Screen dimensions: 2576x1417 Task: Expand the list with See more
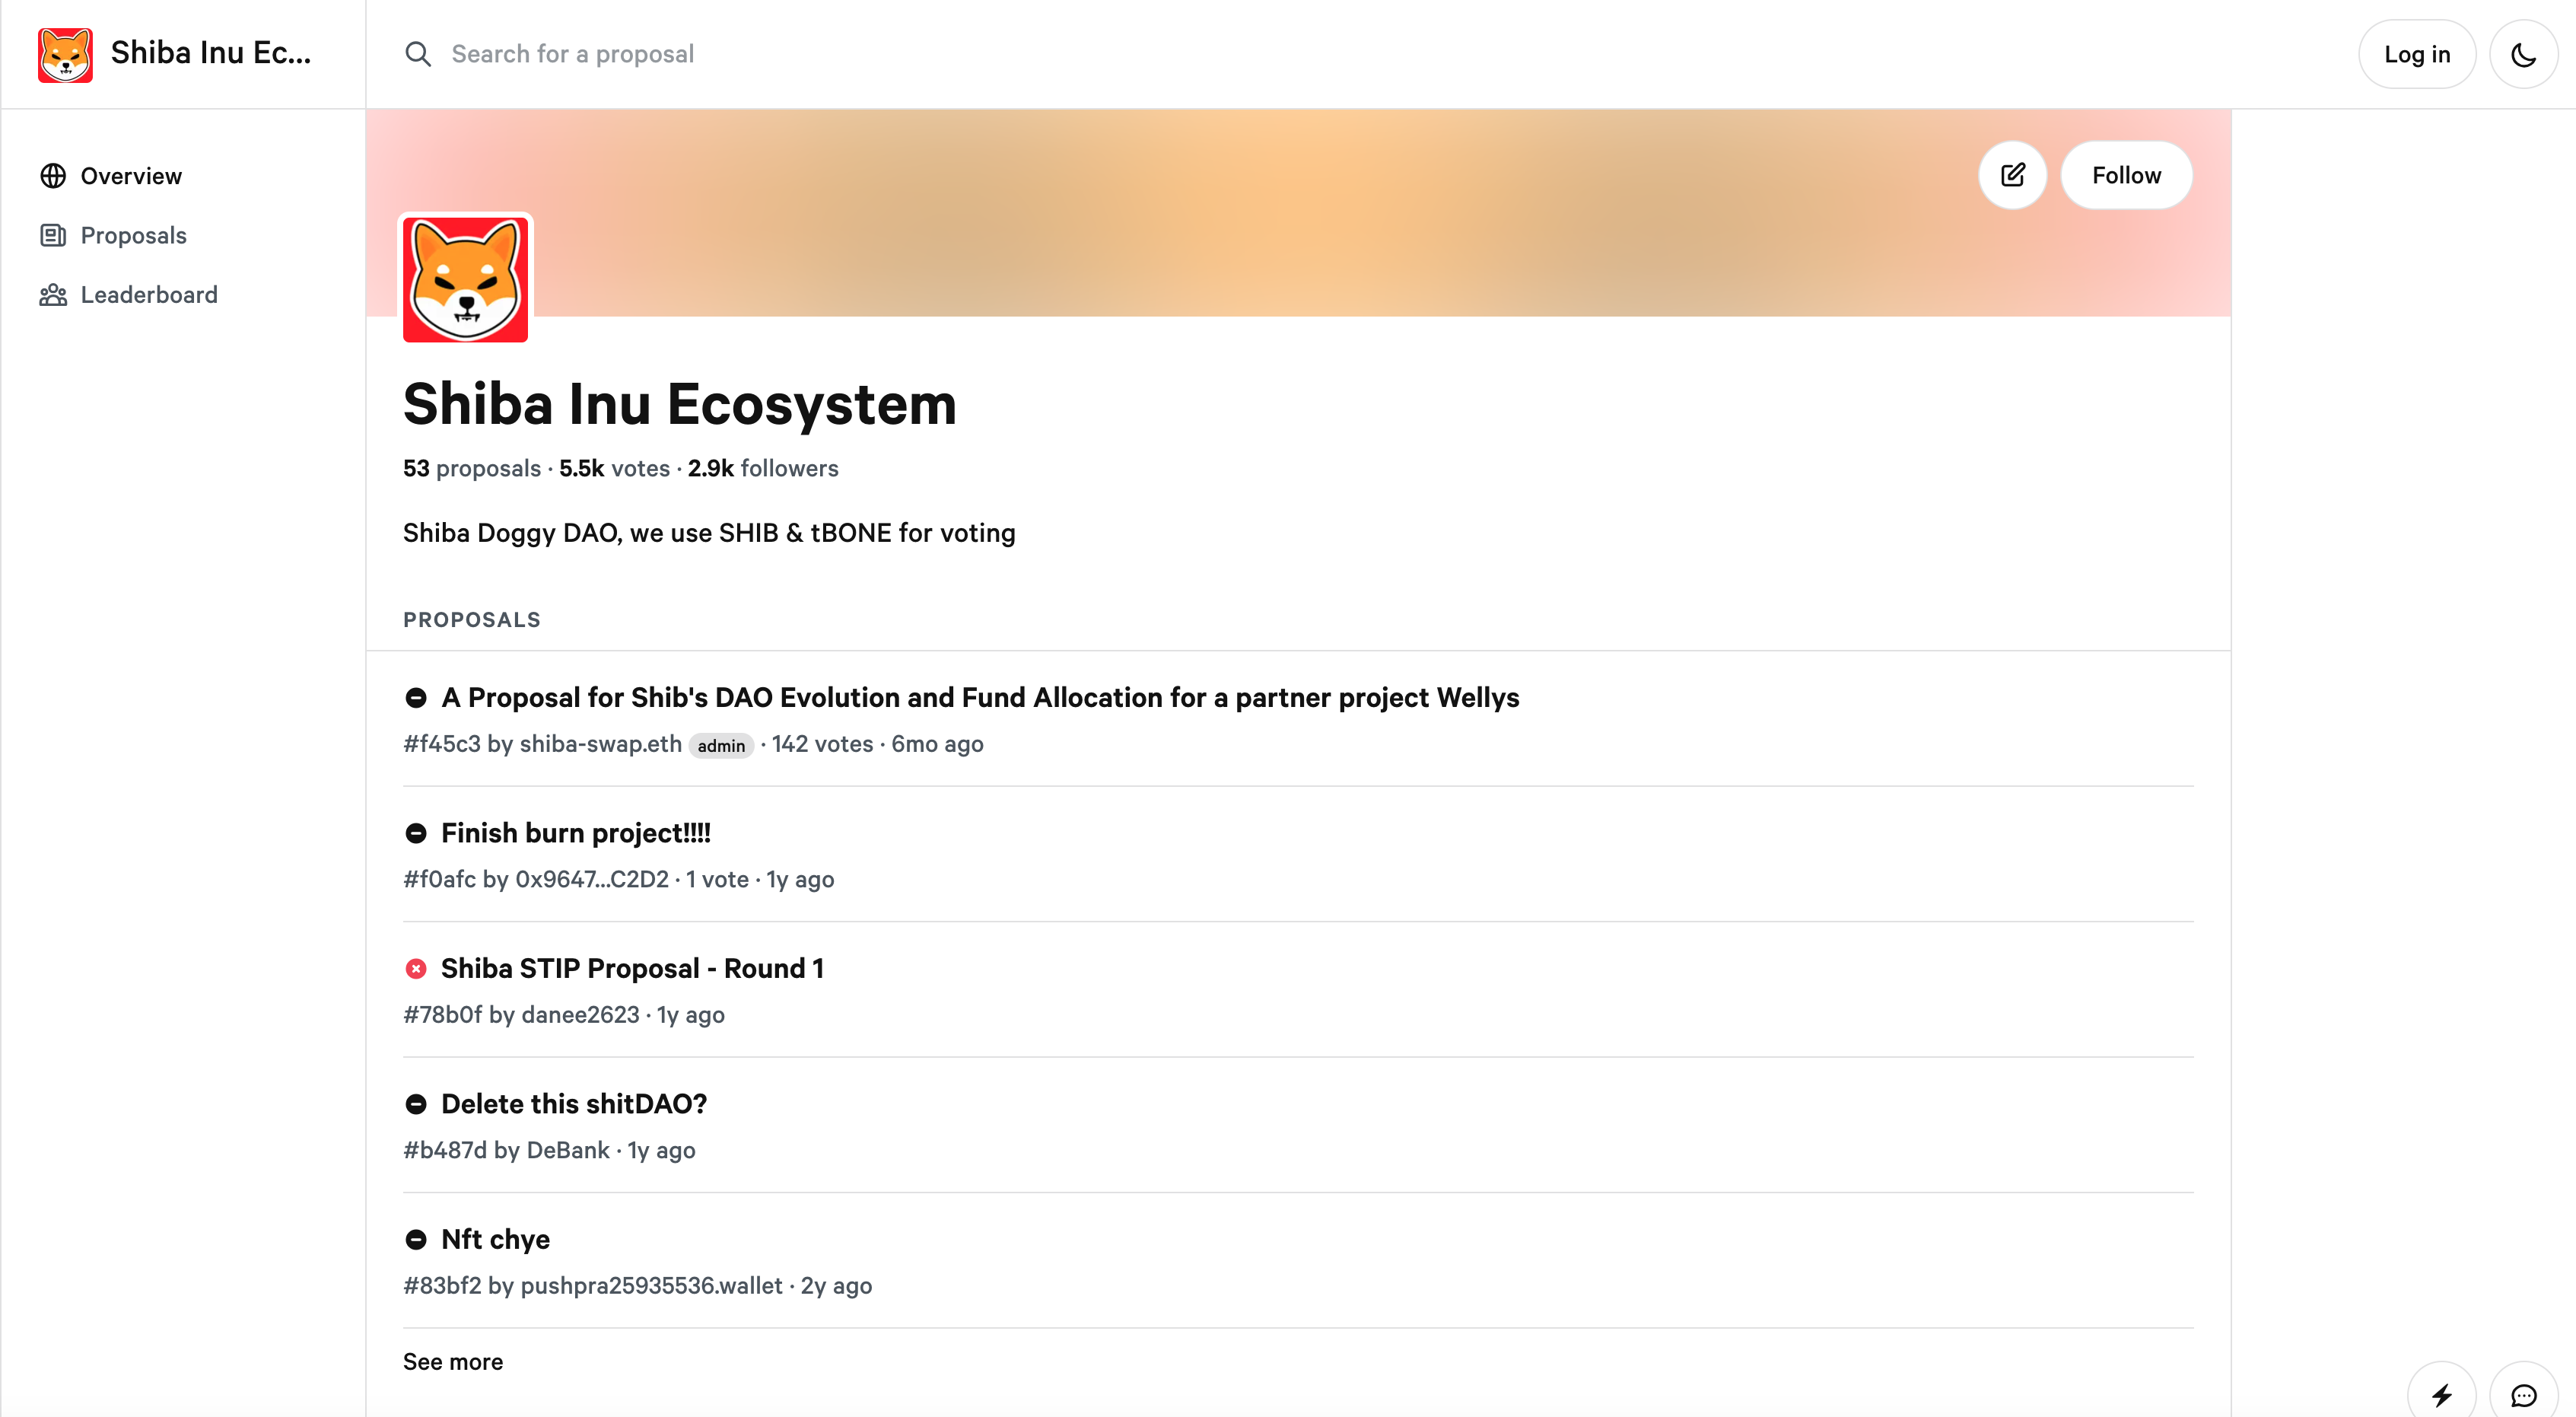coord(453,1361)
